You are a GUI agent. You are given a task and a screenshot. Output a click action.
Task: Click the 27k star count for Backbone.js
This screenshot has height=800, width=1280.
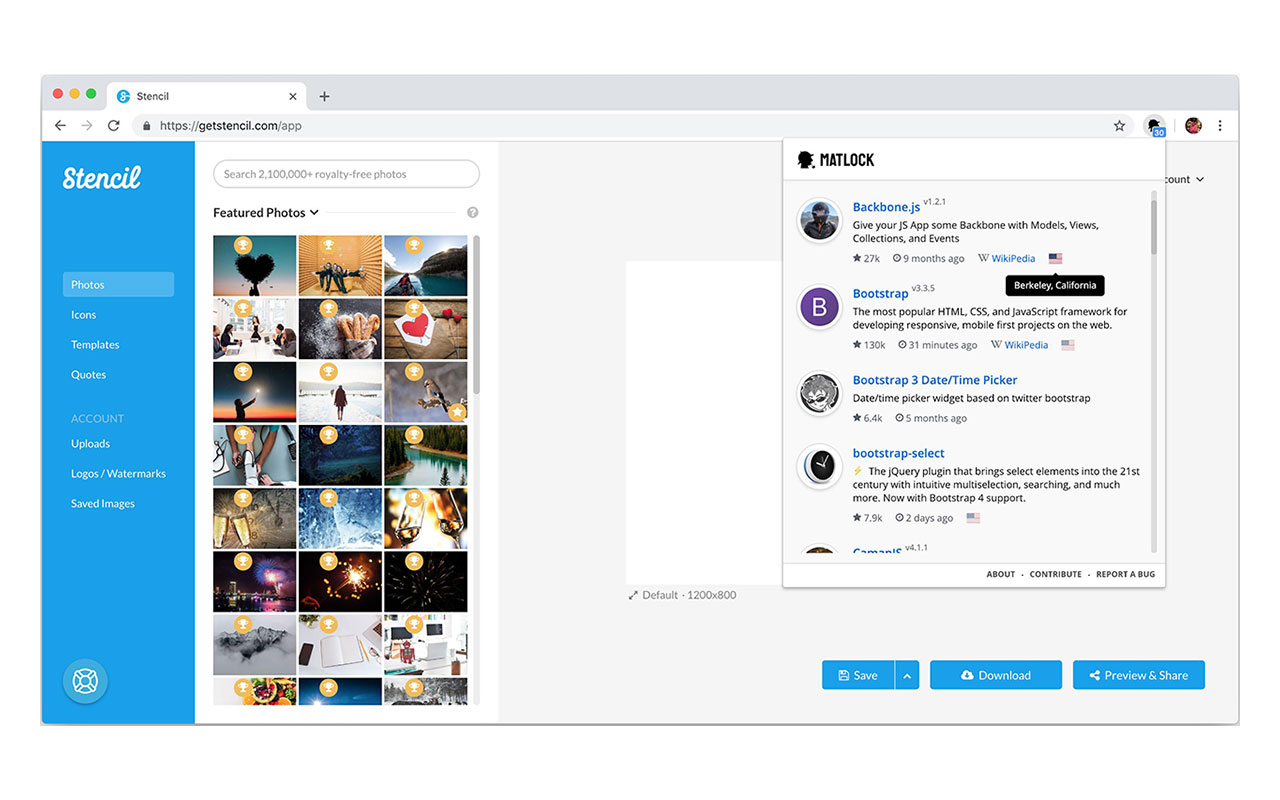(866, 259)
